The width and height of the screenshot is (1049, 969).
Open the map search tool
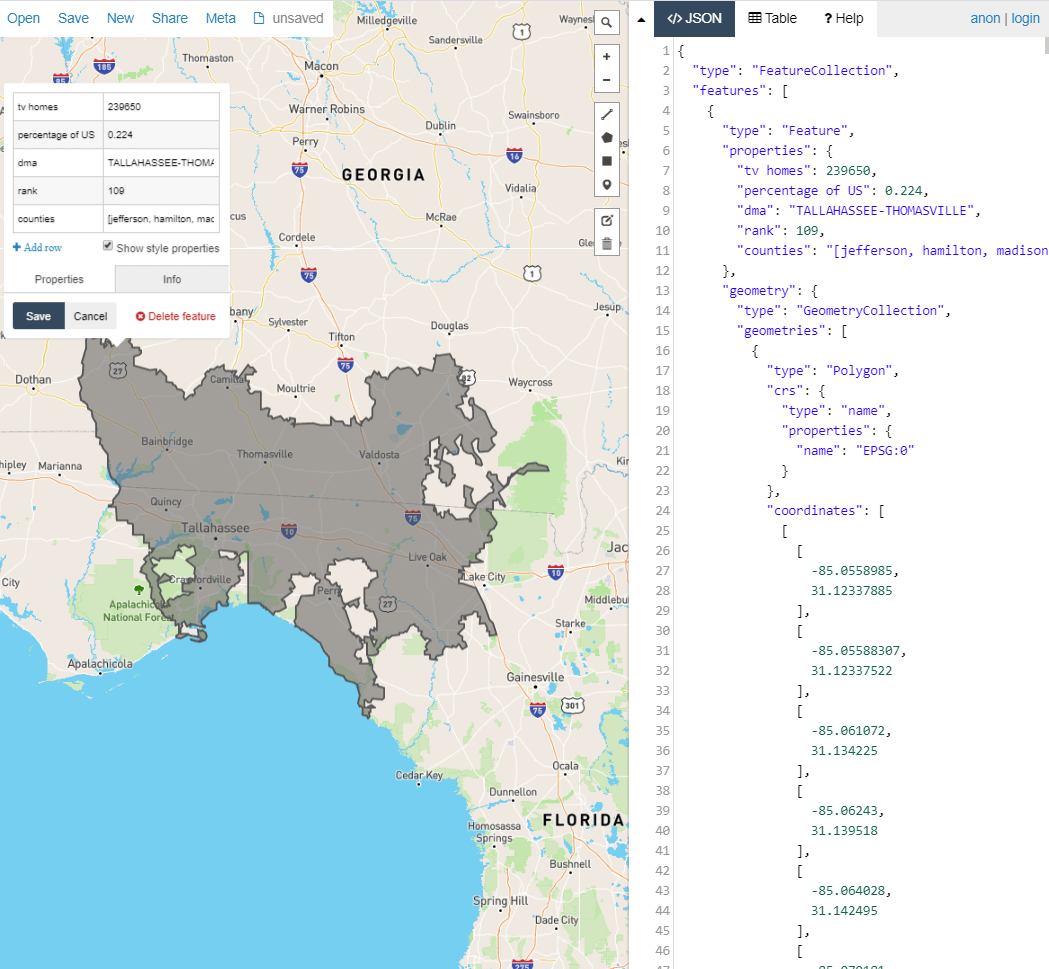pos(607,21)
